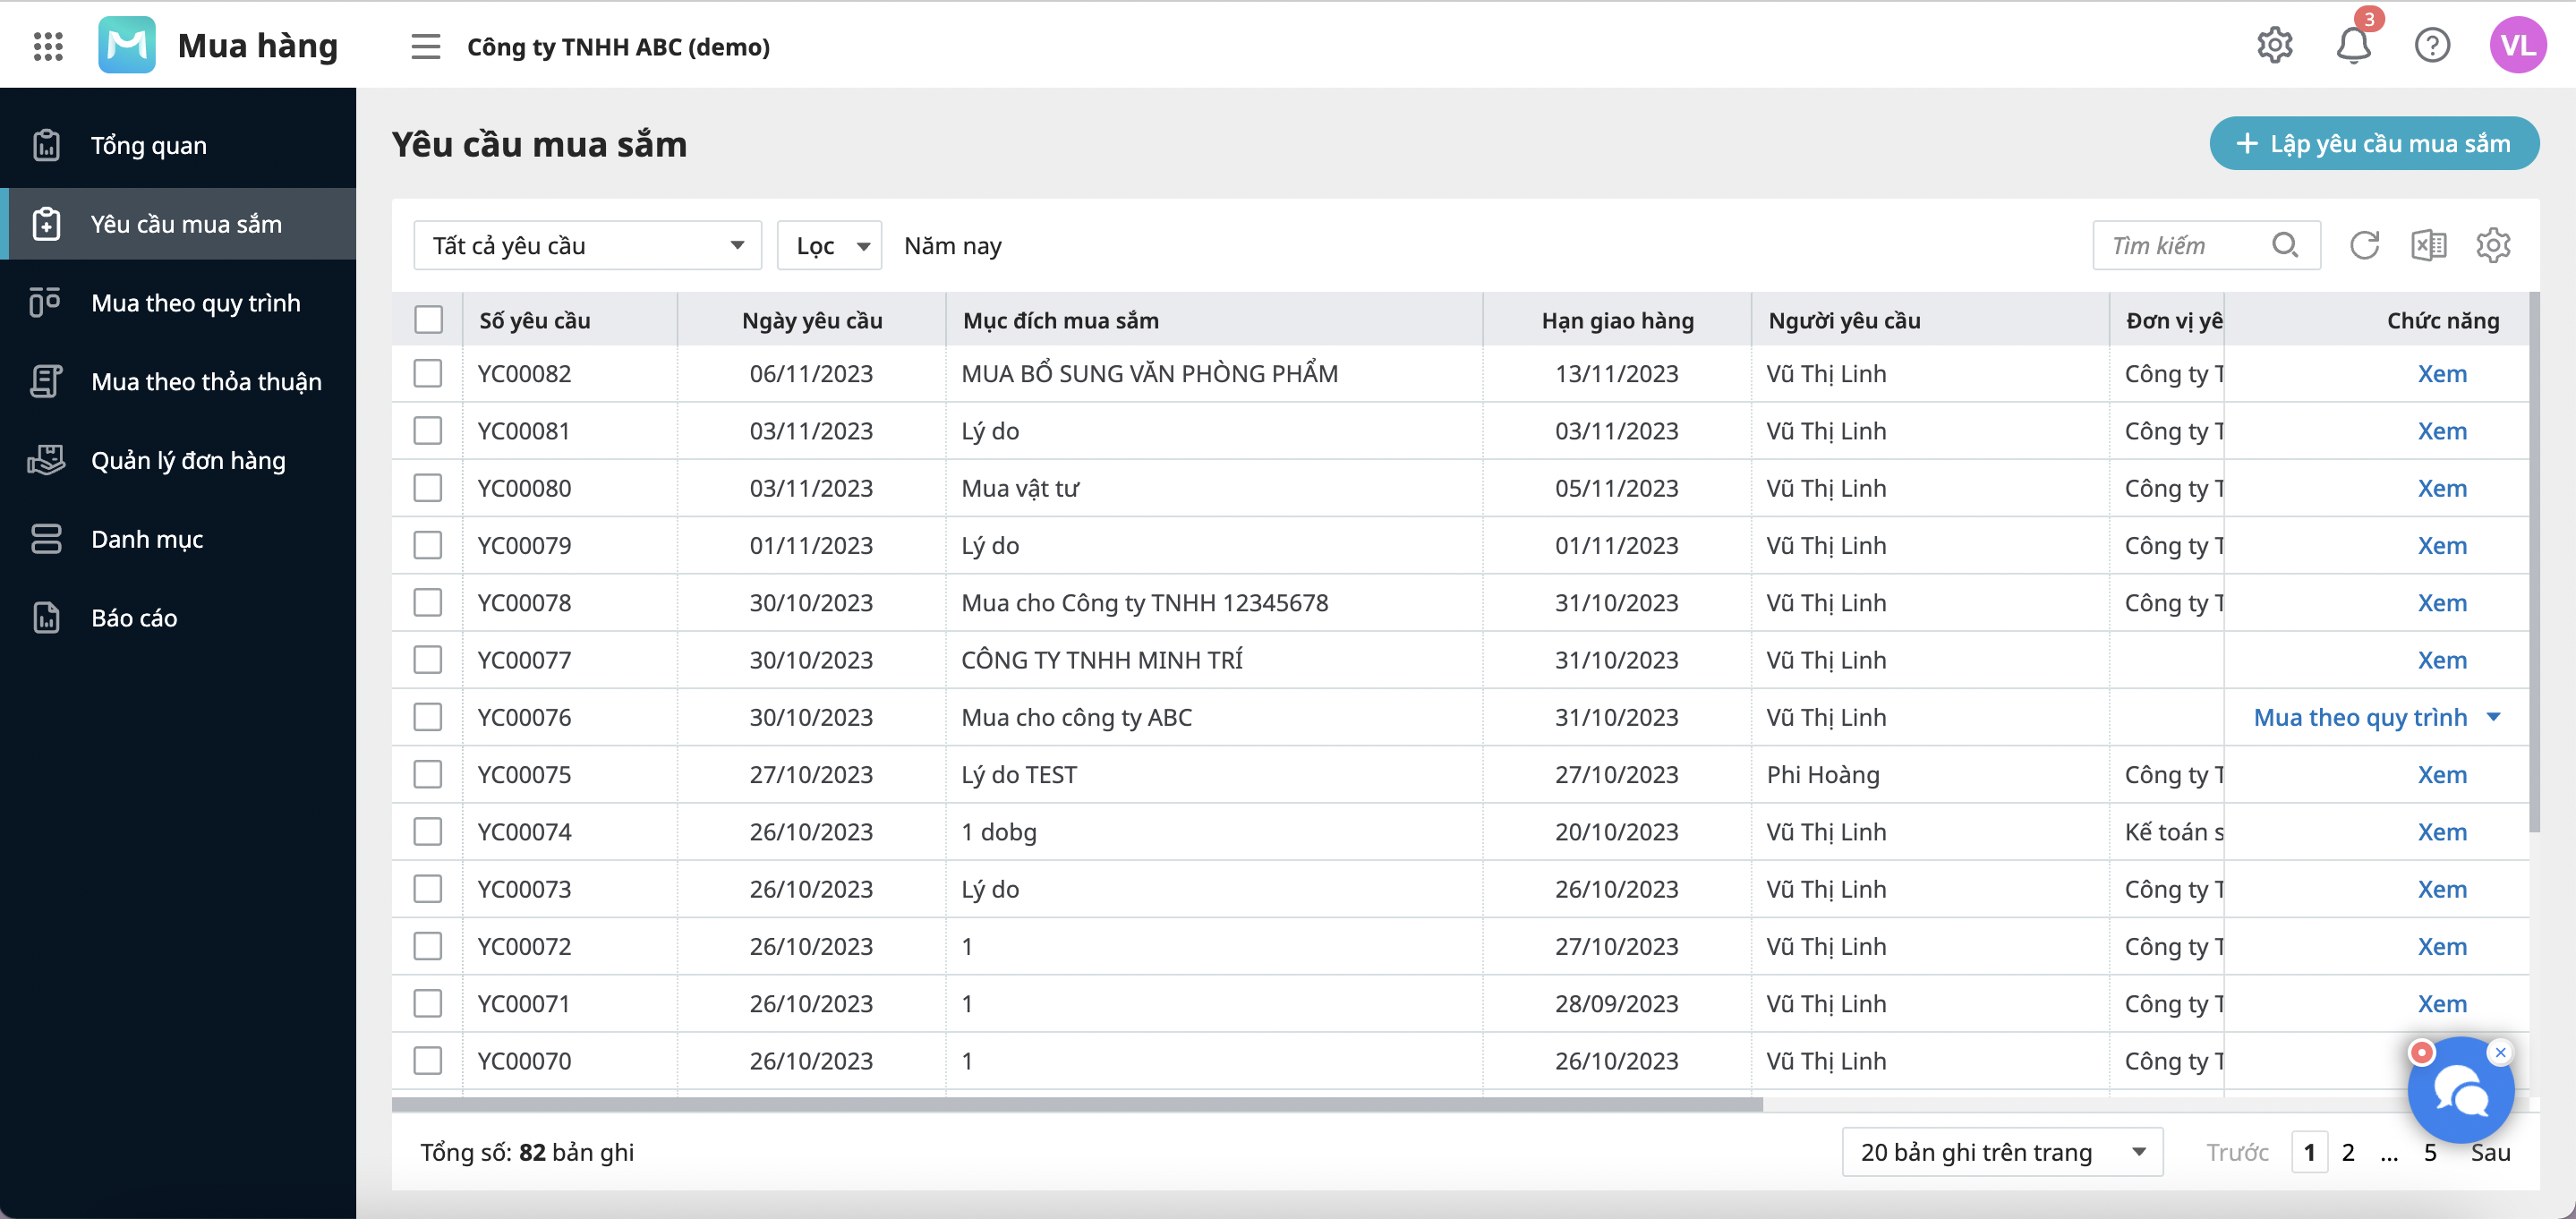The image size is (2576, 1219).
Task: Select checkbox for row YC00082
Action: pos(428,373)
